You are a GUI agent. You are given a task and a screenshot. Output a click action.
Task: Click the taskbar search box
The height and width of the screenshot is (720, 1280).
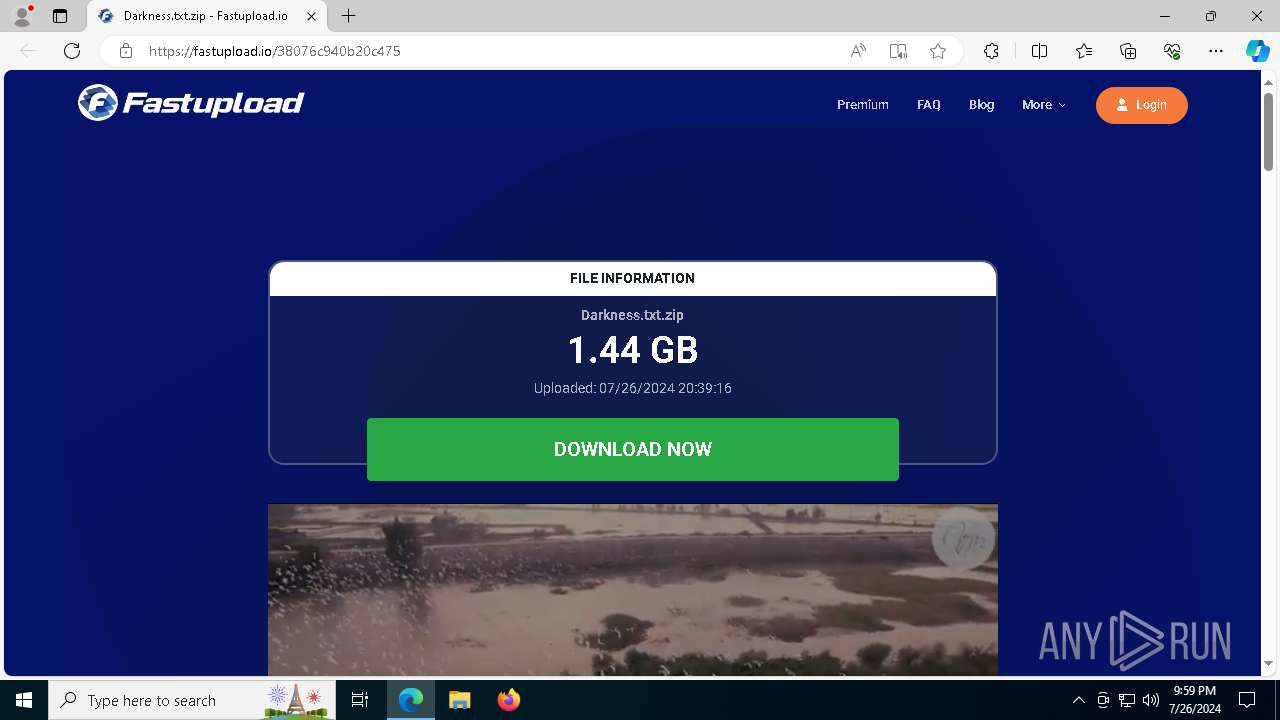click(x=192, y=700)
